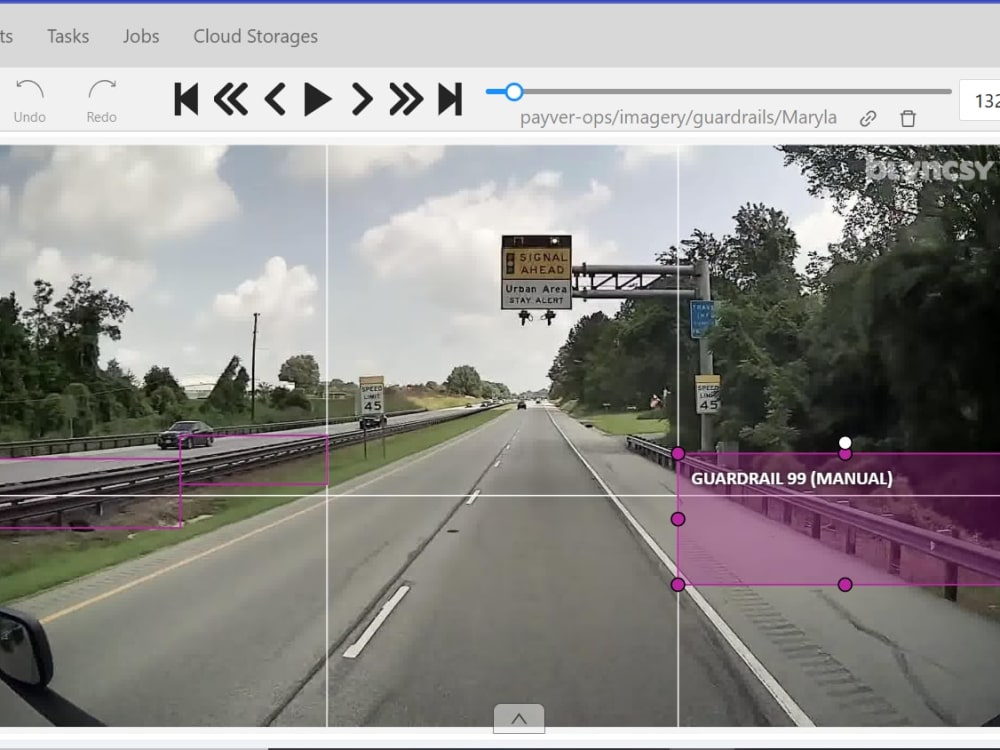The image size is (1000, 750).
Task: Redo the last annotation action
Action: (101, 101)
